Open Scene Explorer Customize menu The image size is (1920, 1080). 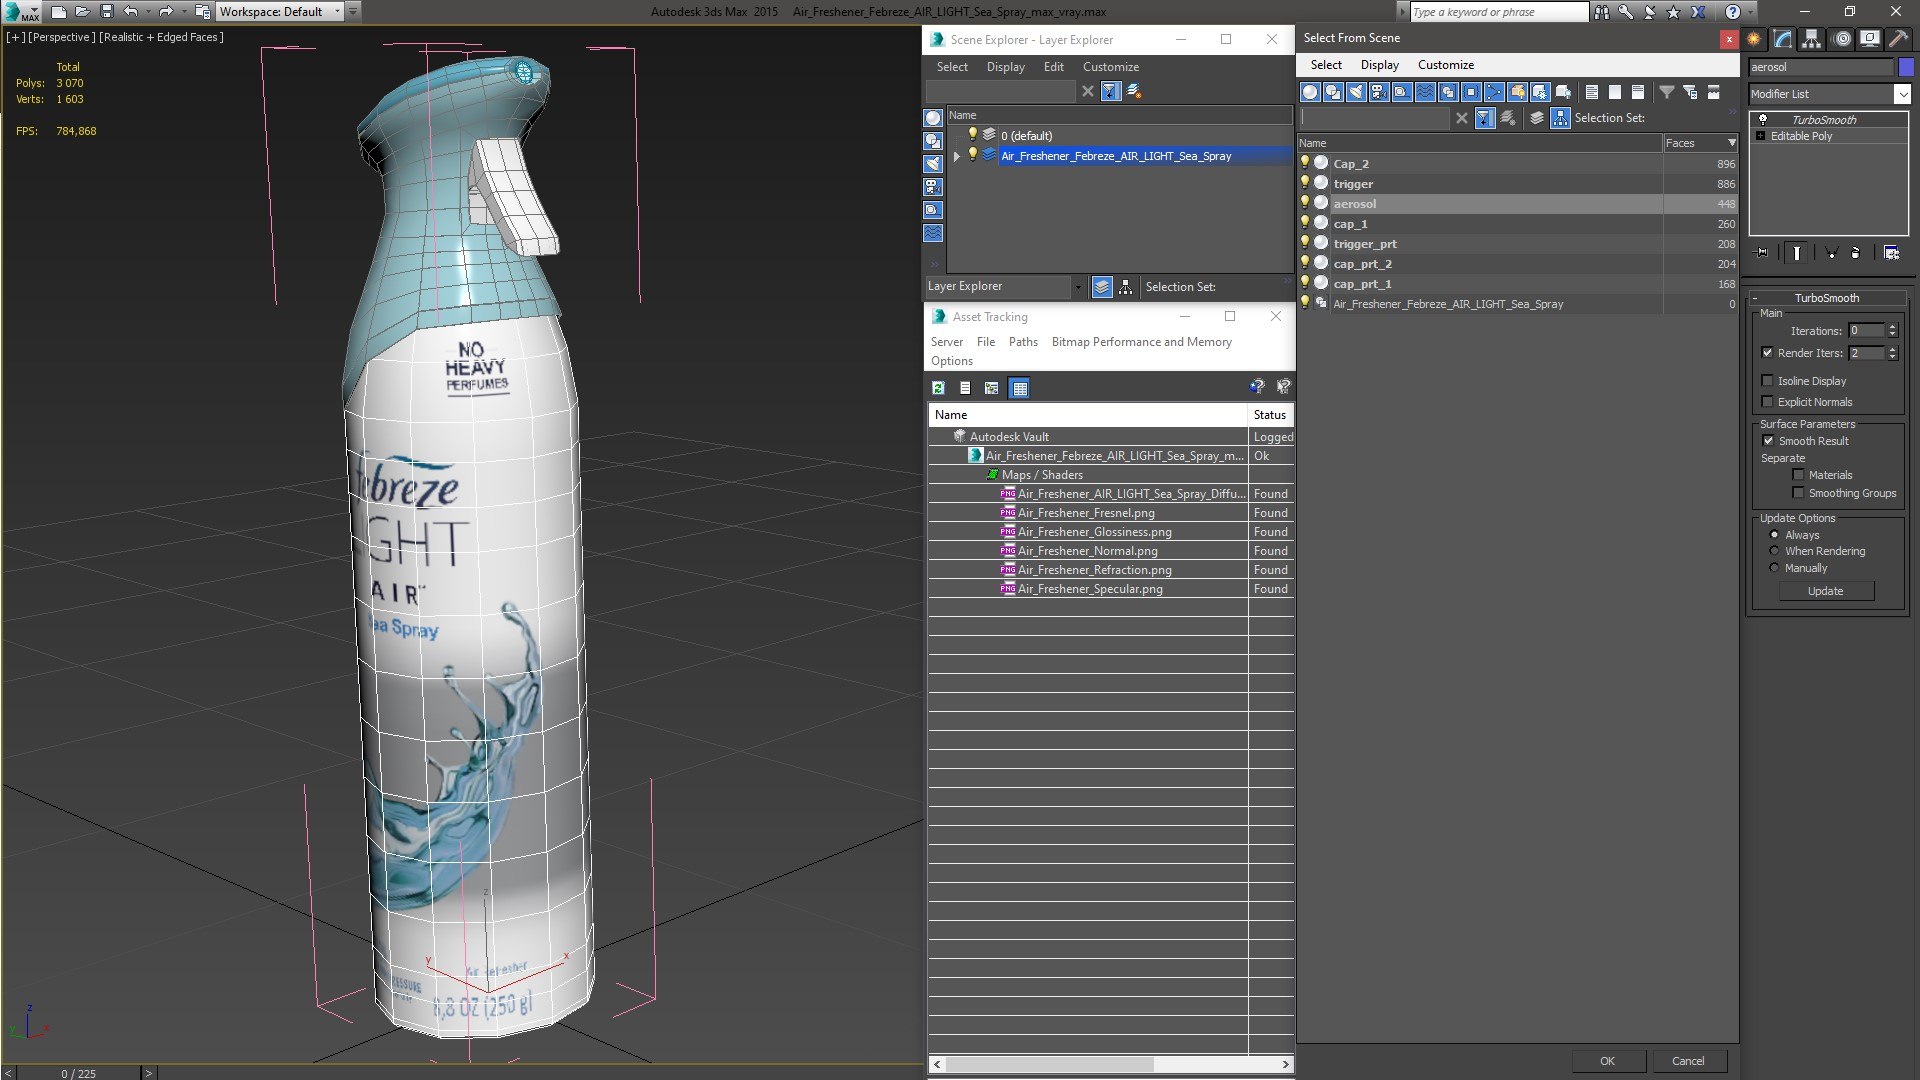coord(1110,67)
